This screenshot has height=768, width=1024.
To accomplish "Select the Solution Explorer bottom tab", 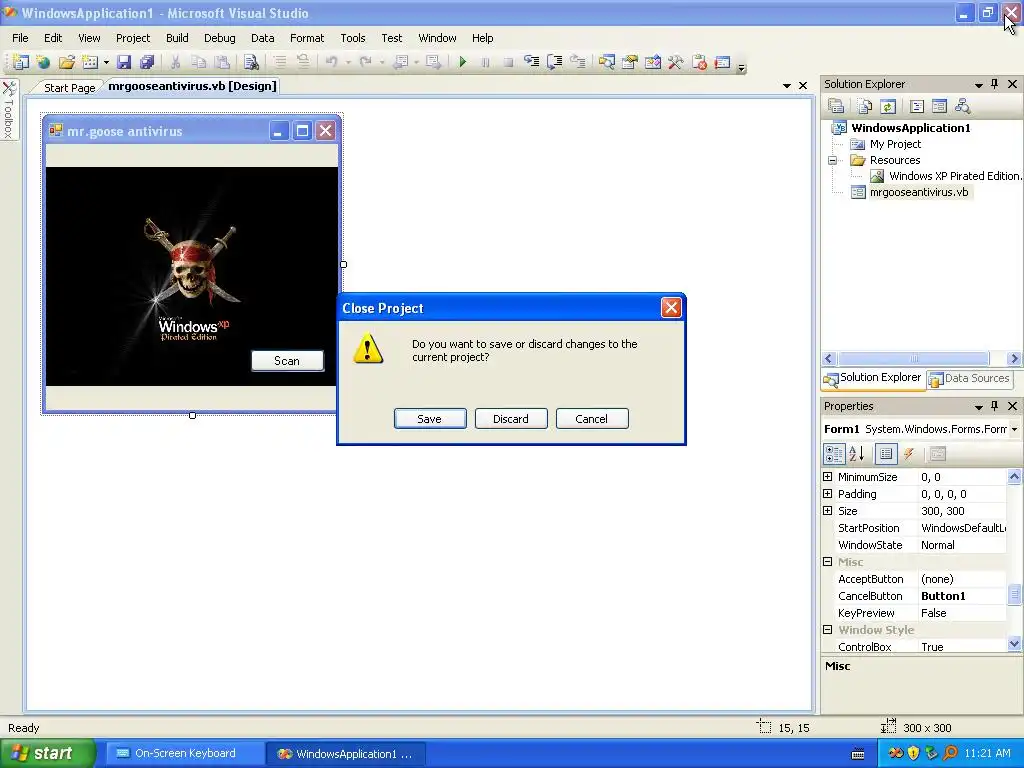I will pos(872,378).
